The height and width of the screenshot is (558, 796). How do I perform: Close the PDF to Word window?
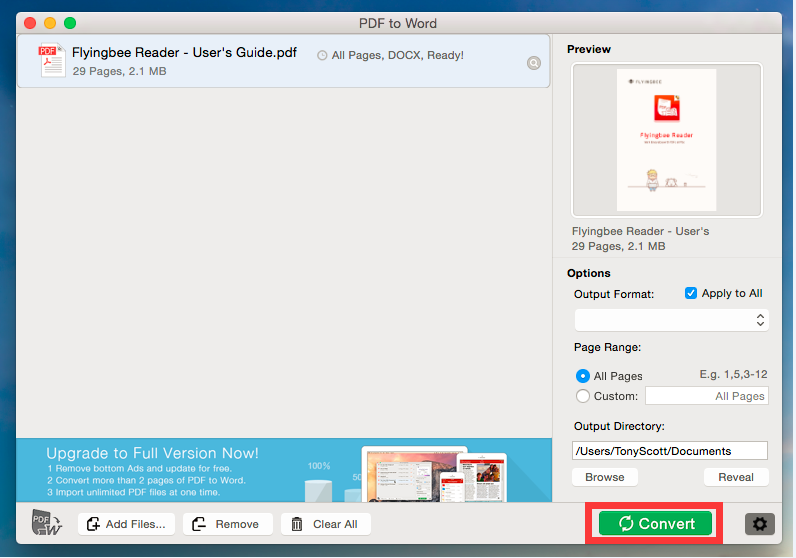(30, 23)
